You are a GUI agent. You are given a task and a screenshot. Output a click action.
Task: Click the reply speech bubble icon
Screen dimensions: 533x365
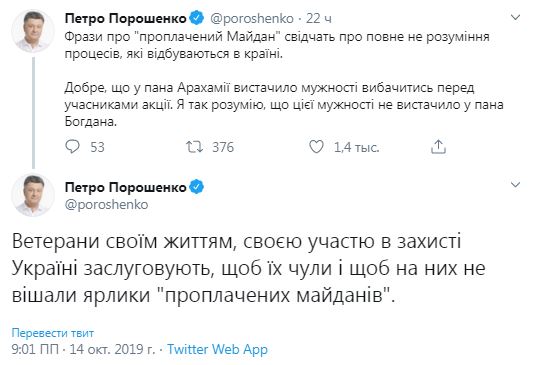72,147
